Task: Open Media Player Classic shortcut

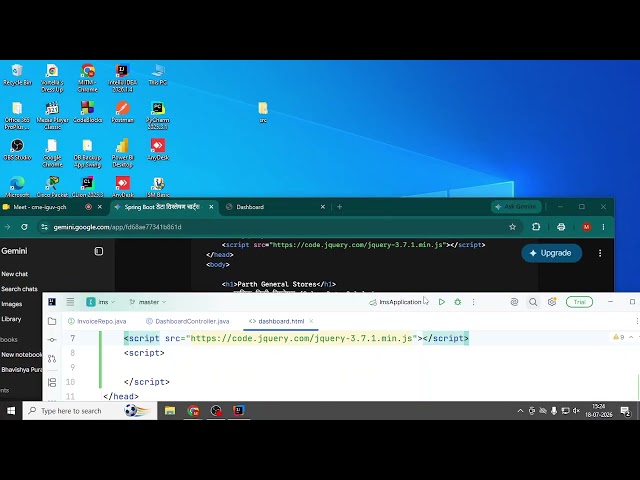Action: (52, 116)
